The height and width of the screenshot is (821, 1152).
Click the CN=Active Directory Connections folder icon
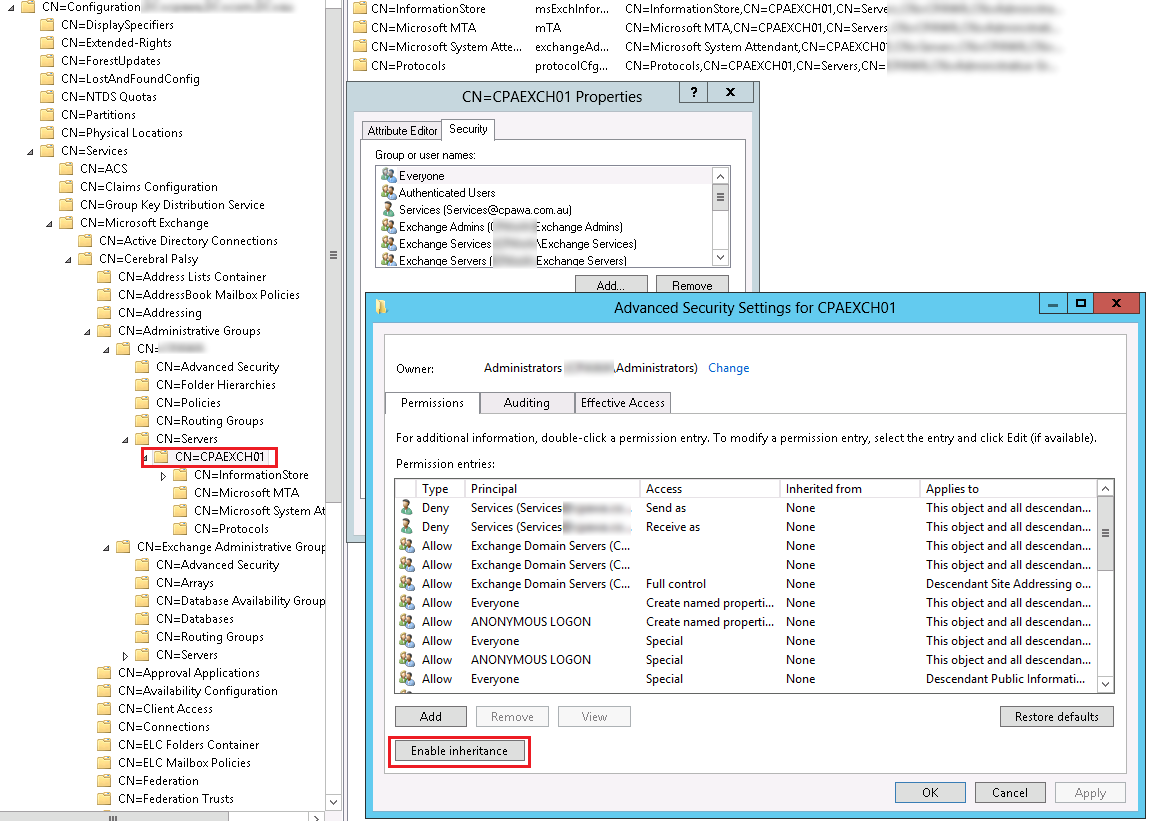point(85,240)
